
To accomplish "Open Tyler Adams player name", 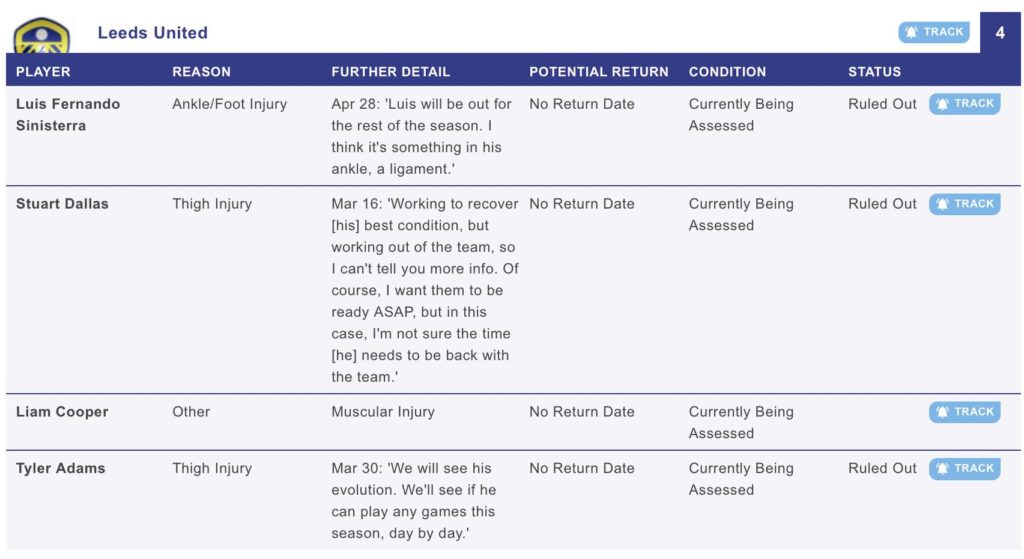I will [60, 468].
